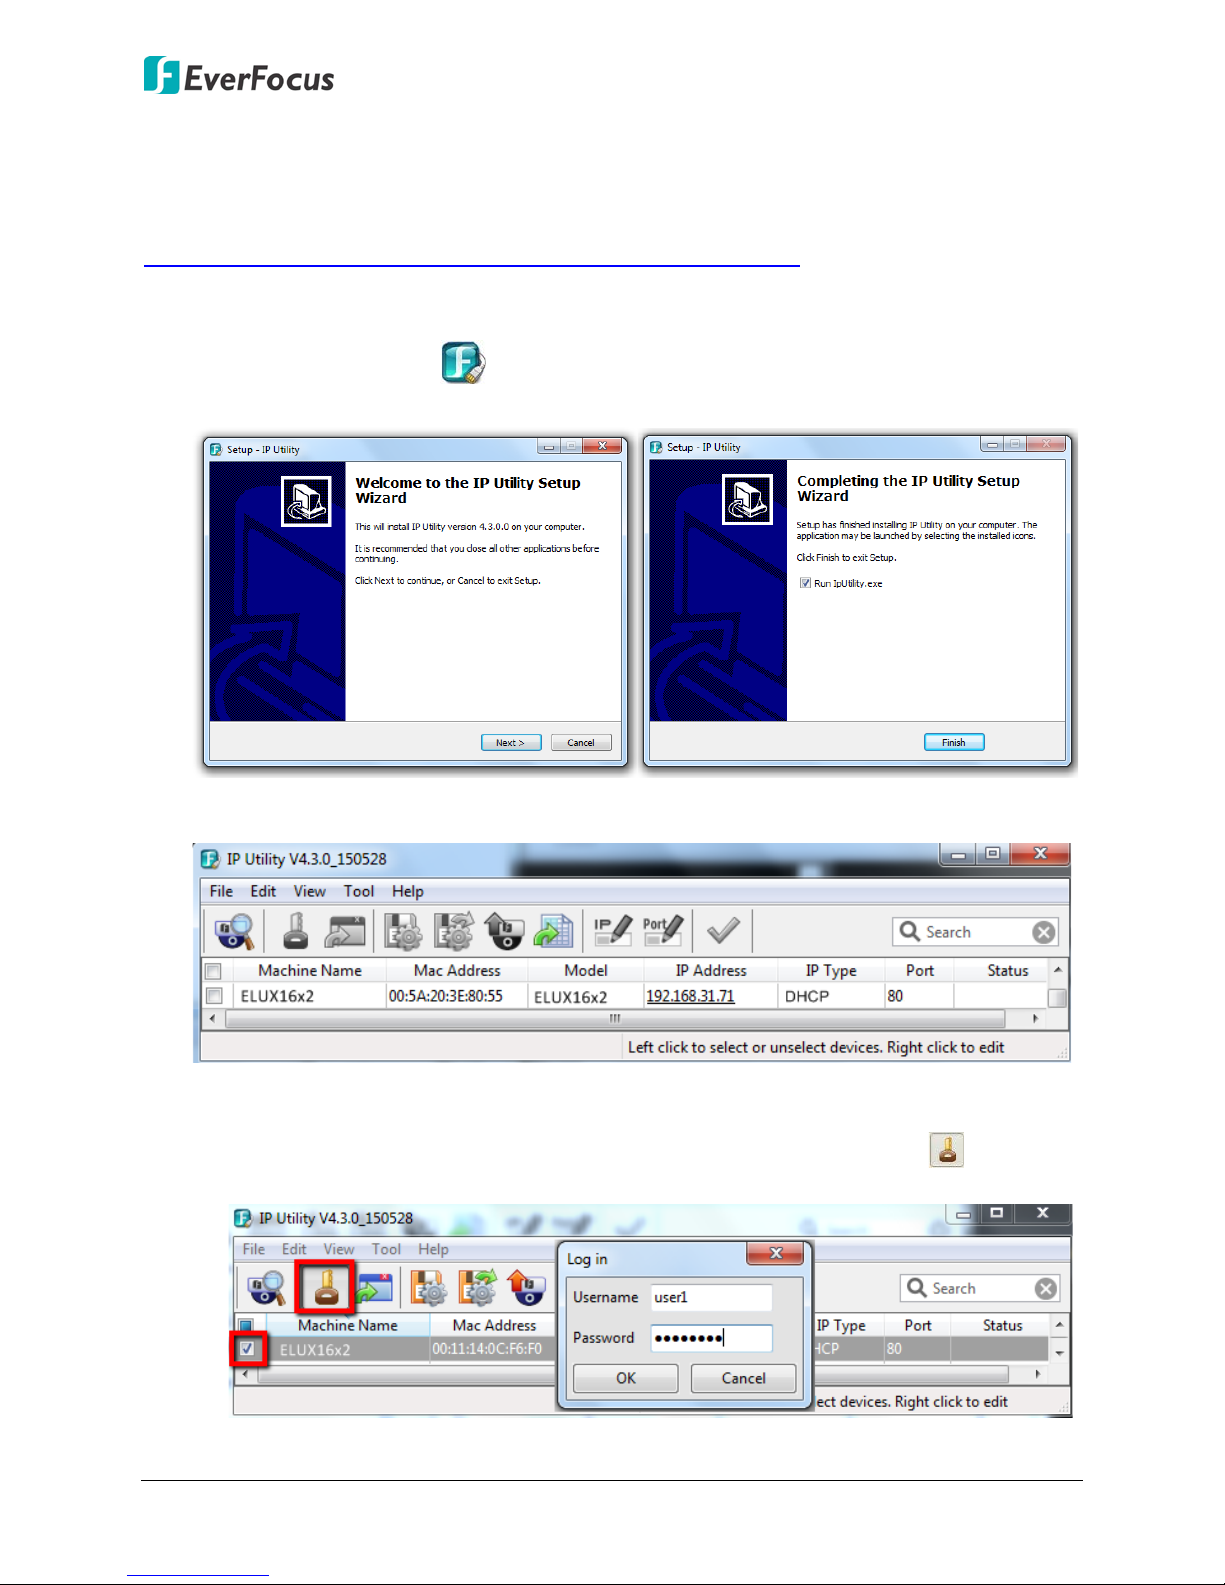Screen dimensions: 1225x1585
Task: Click the Password field in Log in dialog
Action: (711, 1338)
